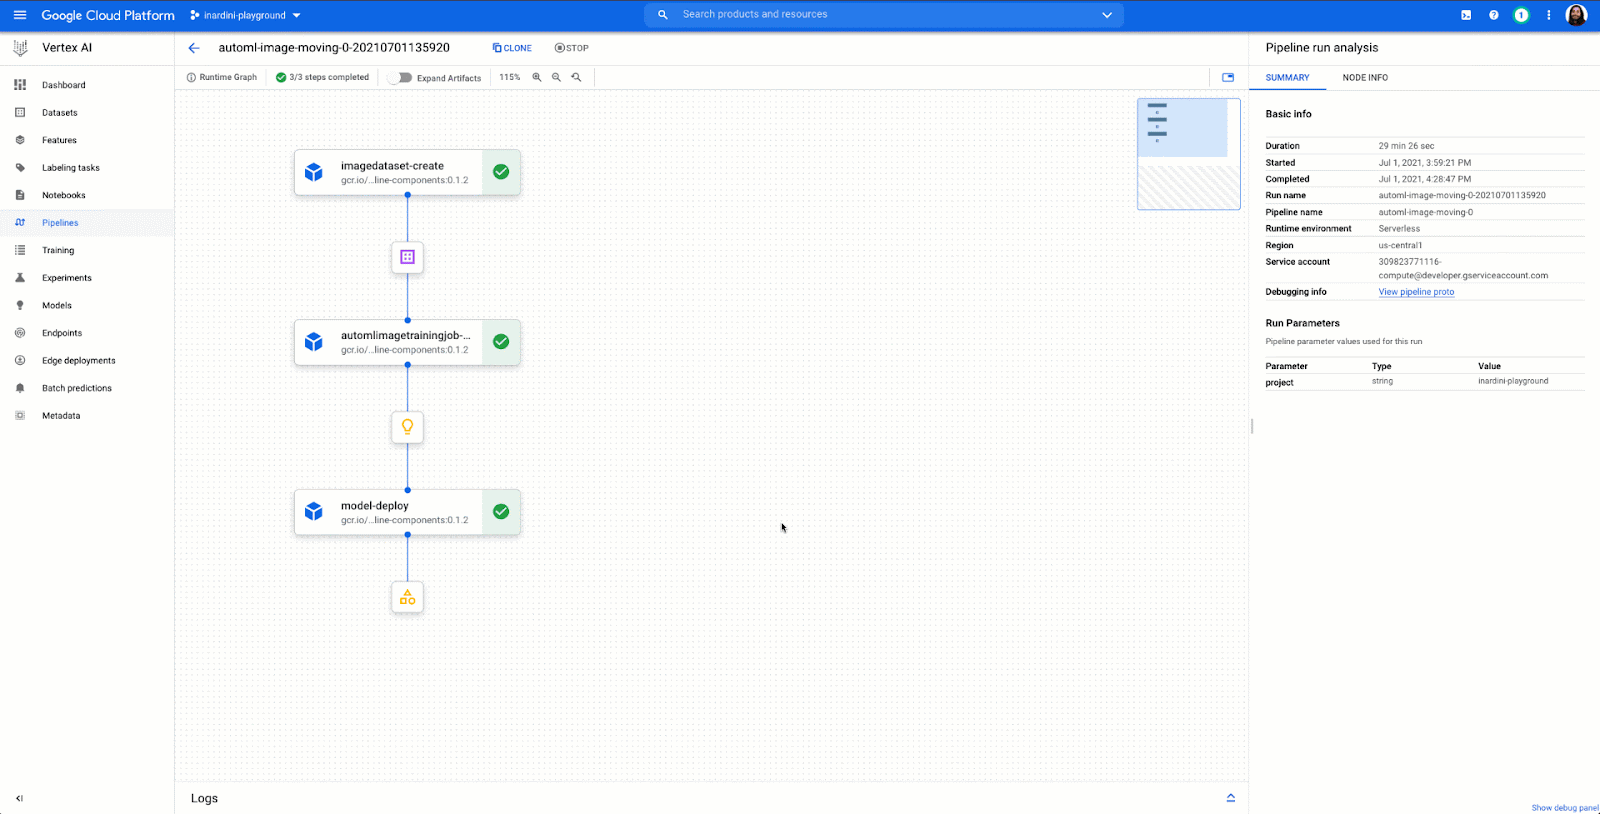Click the dataset artifact node icon

click(407, 257)
